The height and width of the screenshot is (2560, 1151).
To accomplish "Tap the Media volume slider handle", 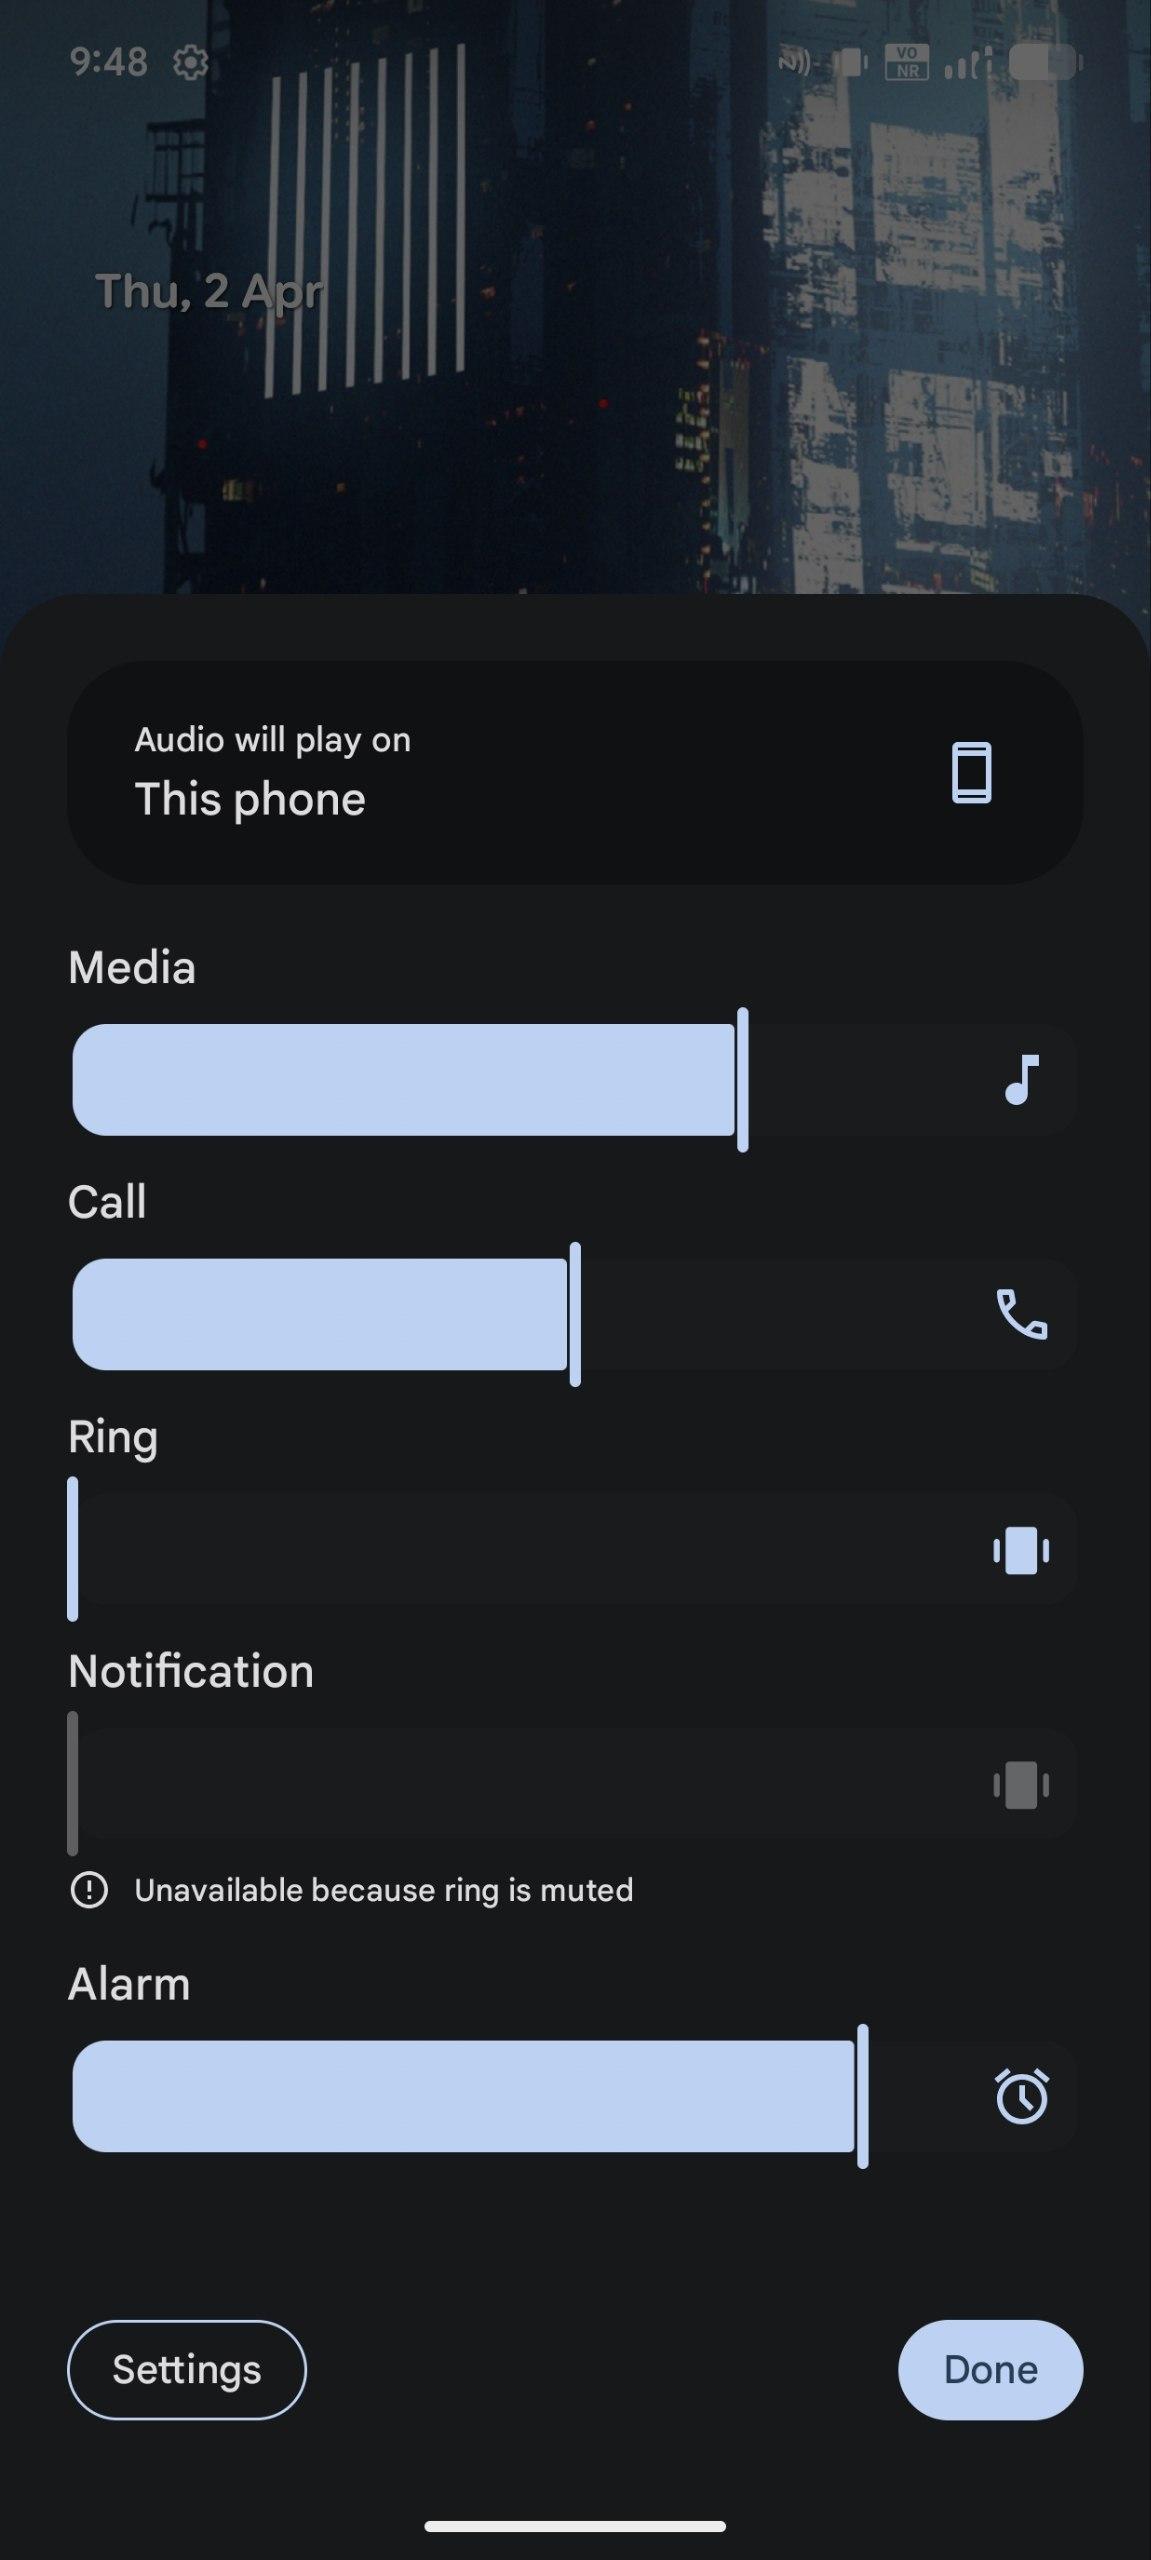I will [742, 1080].
